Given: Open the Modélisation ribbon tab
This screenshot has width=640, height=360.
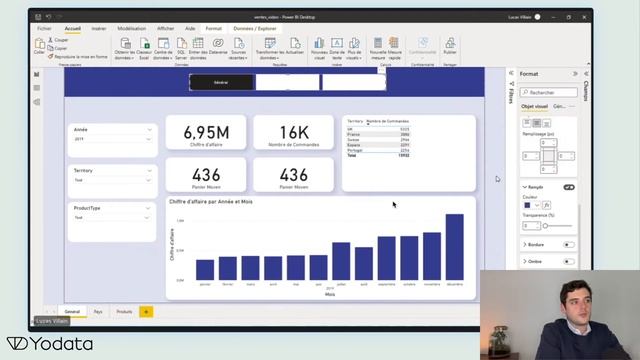Looking at the screenshot, I should coord(131,29).
